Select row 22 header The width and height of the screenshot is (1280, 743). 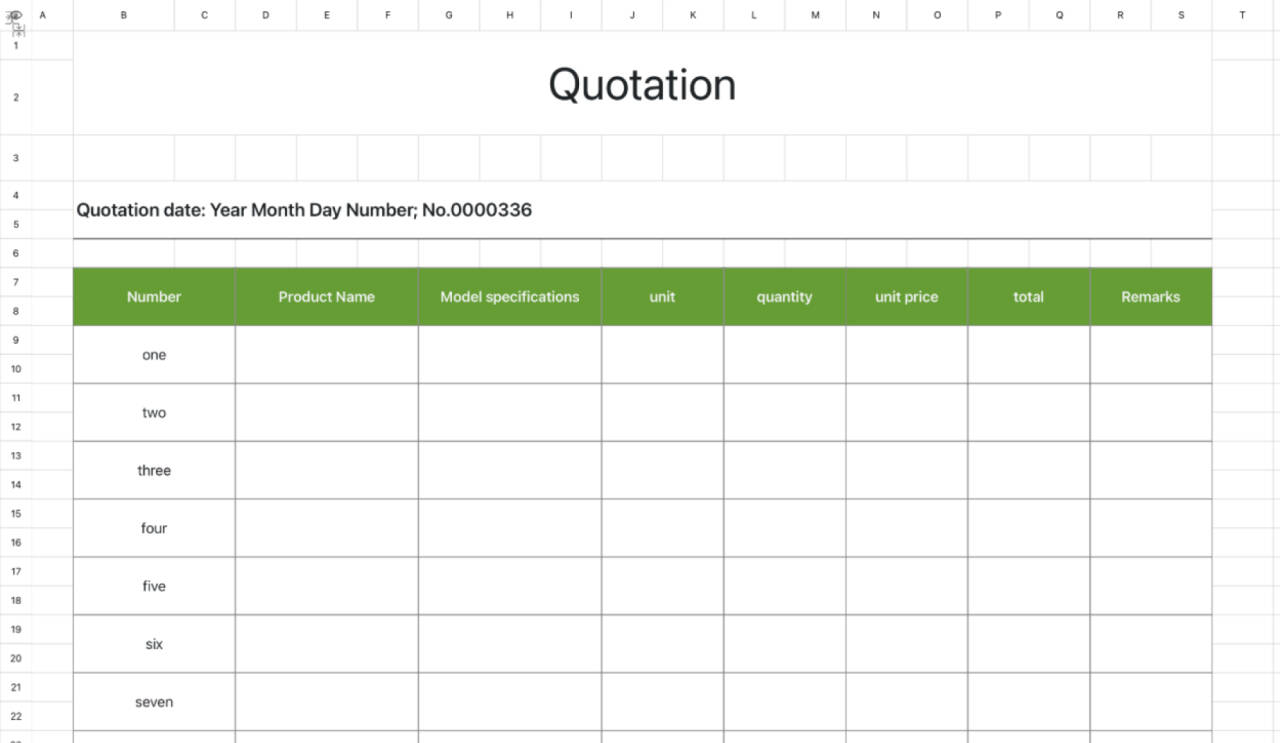16,717
